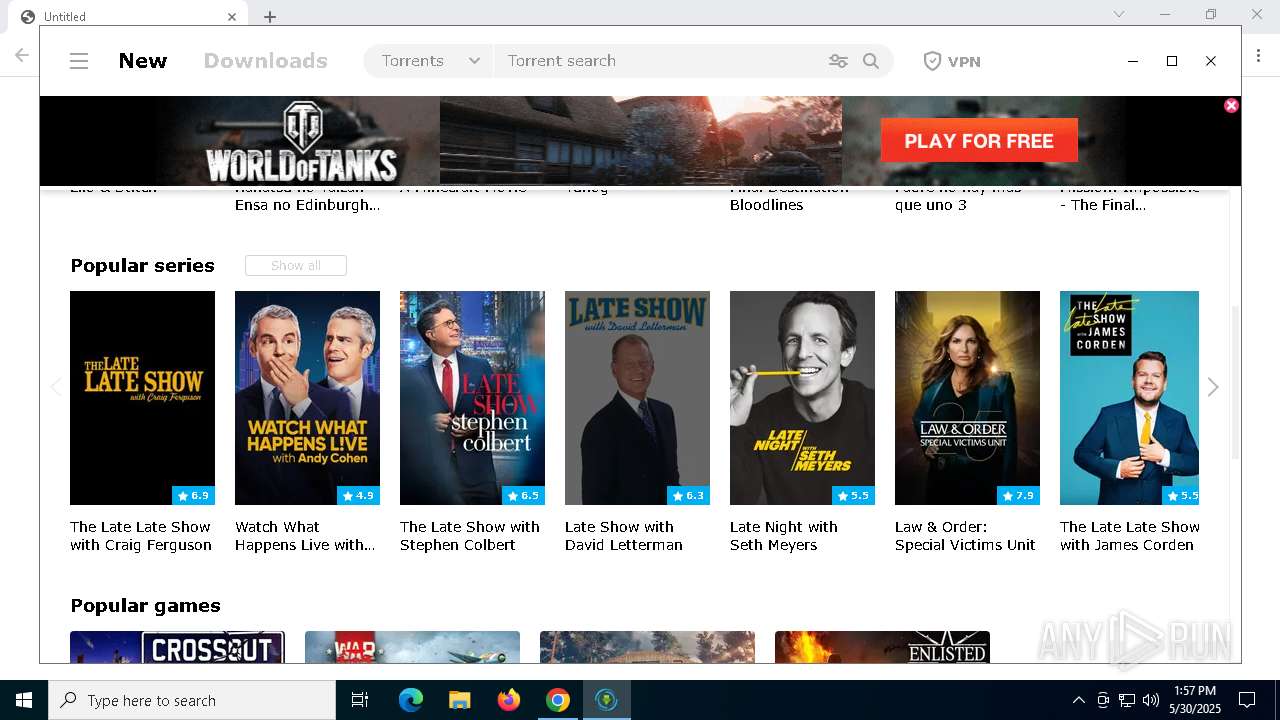Click title 'Late Night with Seth Meyers'
Image resolution: width=1280 pixels, height=720 pixels.
(784, 536)
